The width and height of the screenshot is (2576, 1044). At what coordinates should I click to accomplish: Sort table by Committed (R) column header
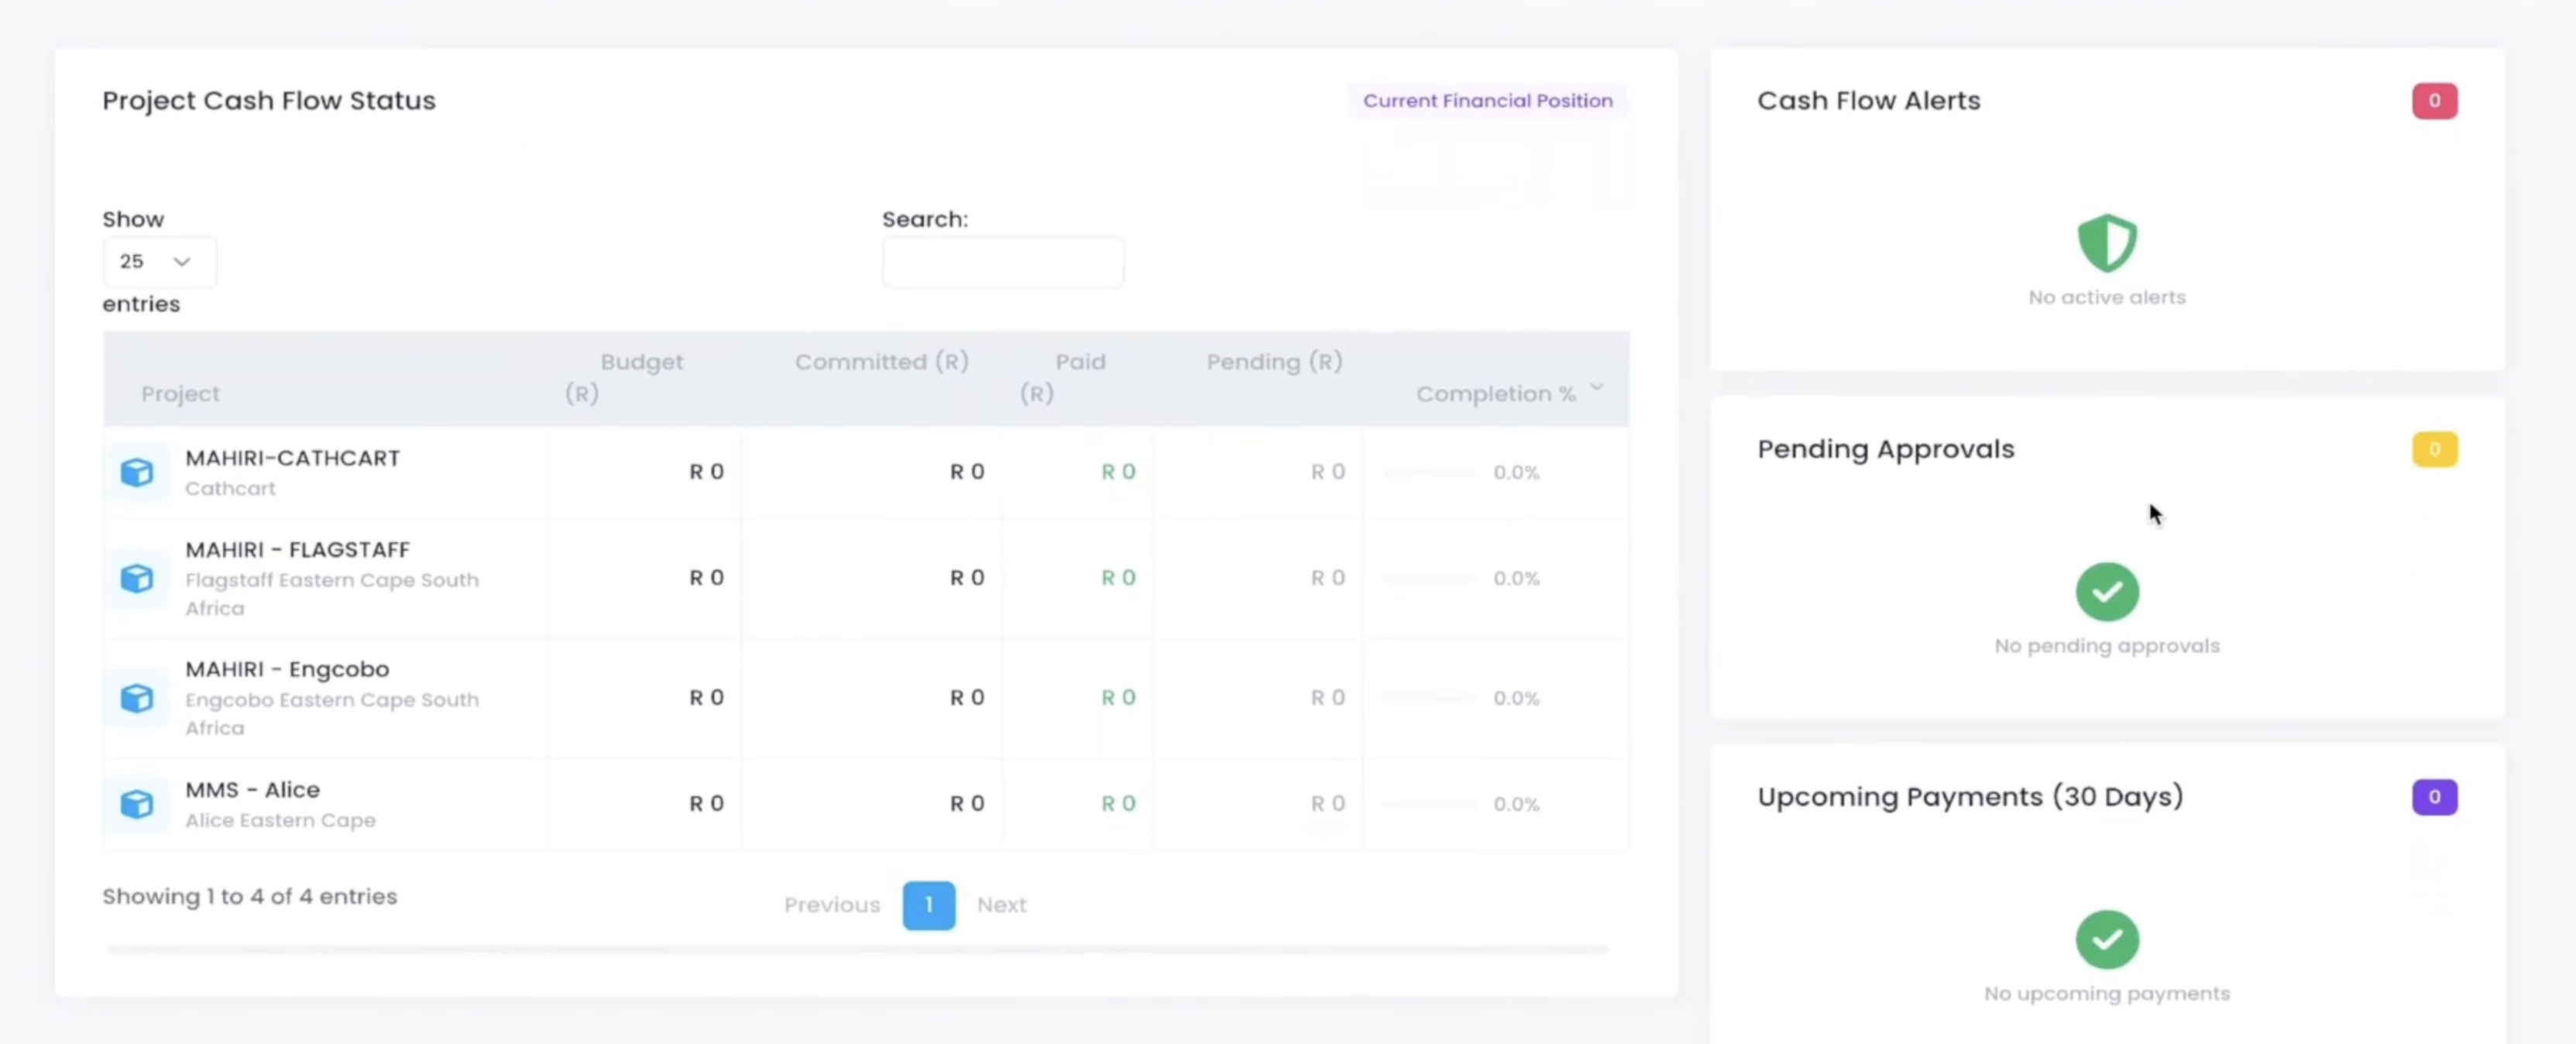[881, 362]
